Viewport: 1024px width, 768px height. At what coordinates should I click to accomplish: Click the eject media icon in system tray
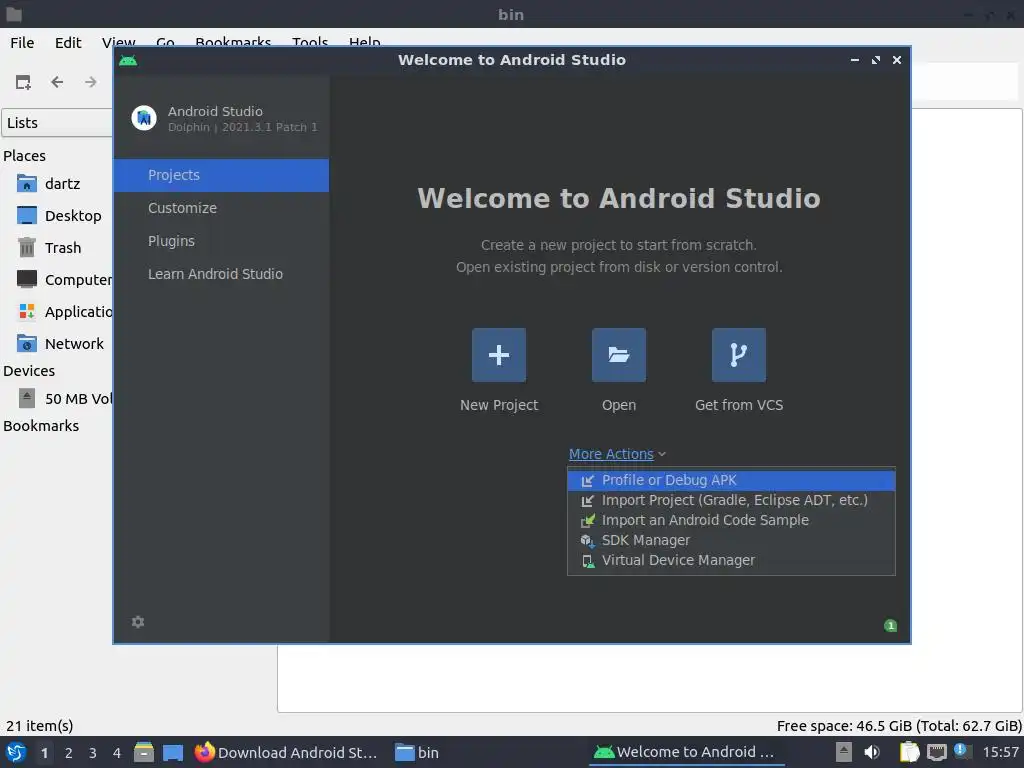click(x=844, y=752)
